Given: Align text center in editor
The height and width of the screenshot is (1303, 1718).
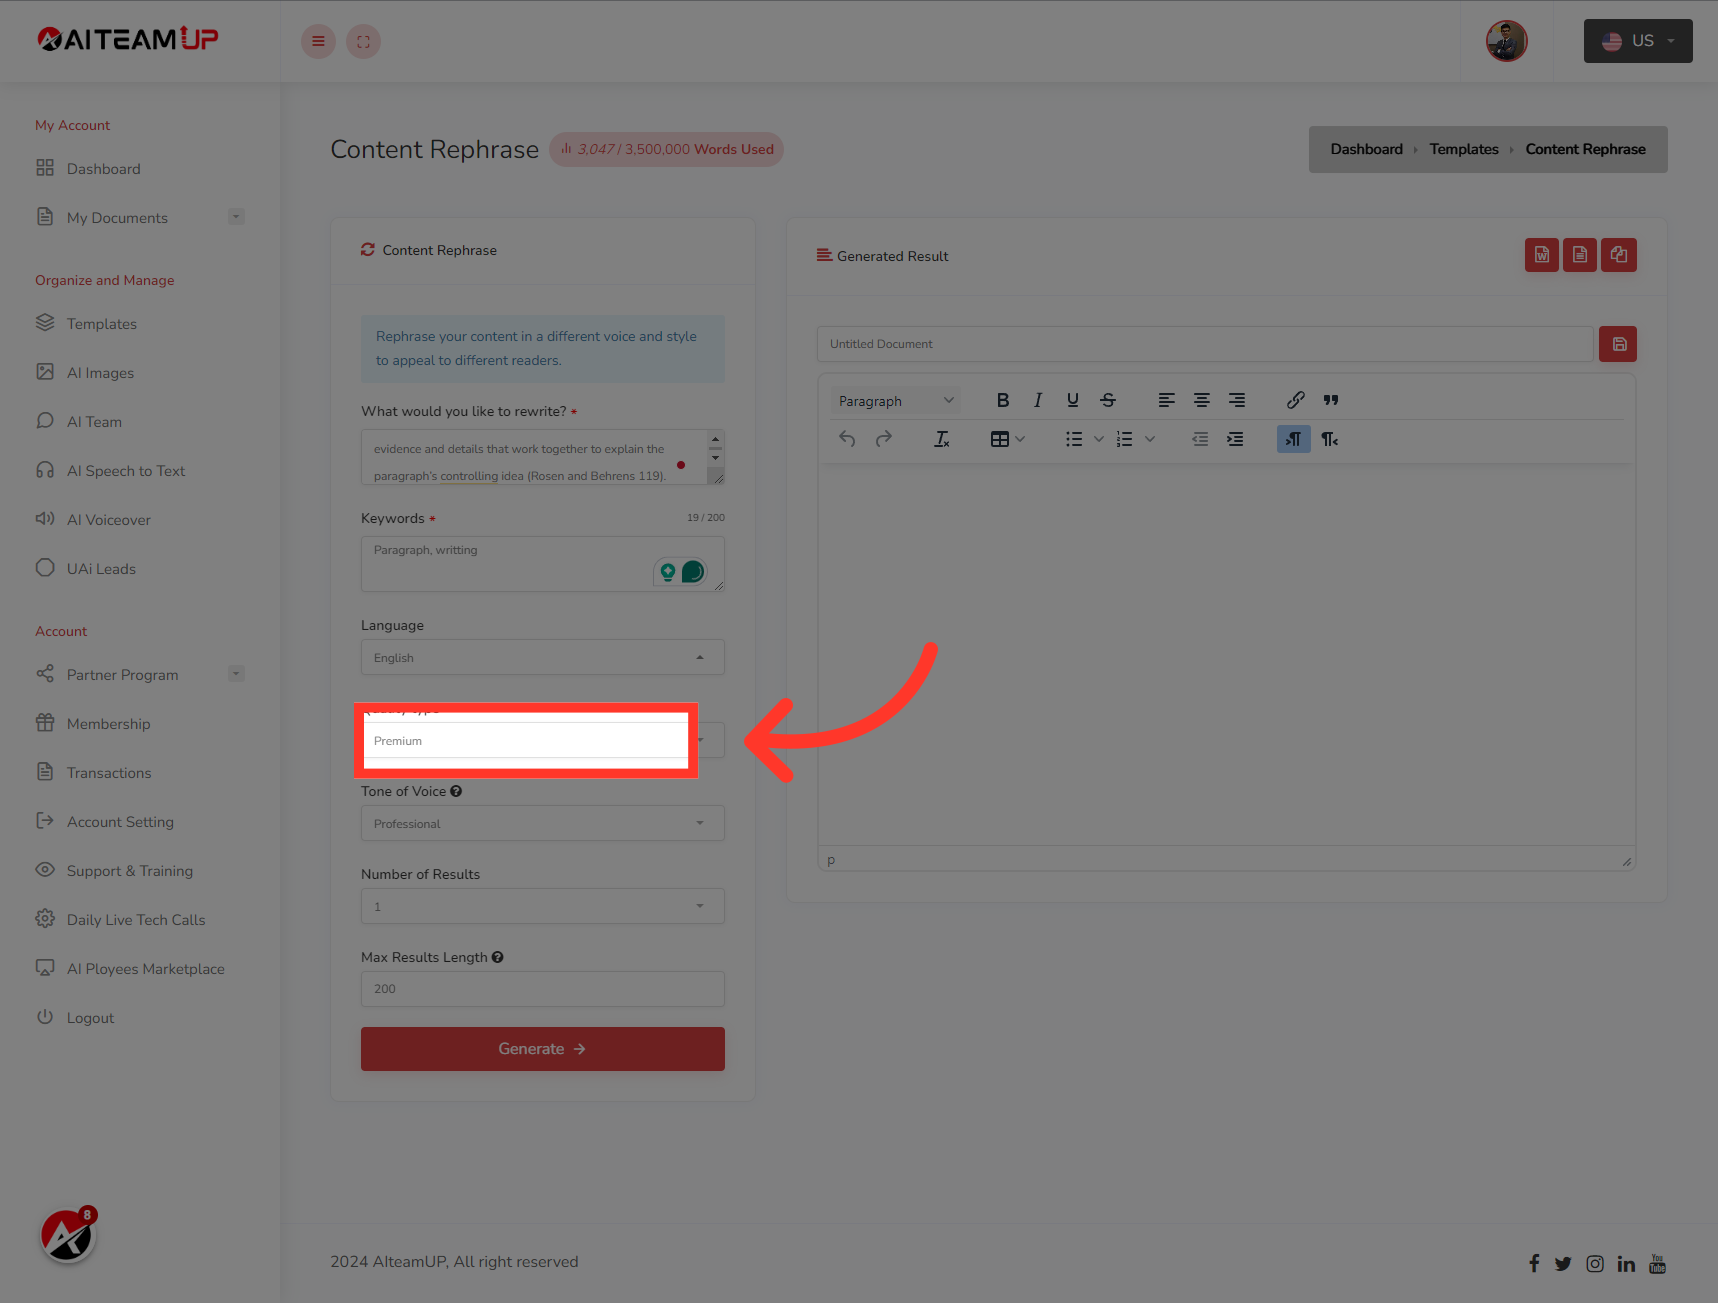Looking at the screenshot, I should pos(1202,400).
